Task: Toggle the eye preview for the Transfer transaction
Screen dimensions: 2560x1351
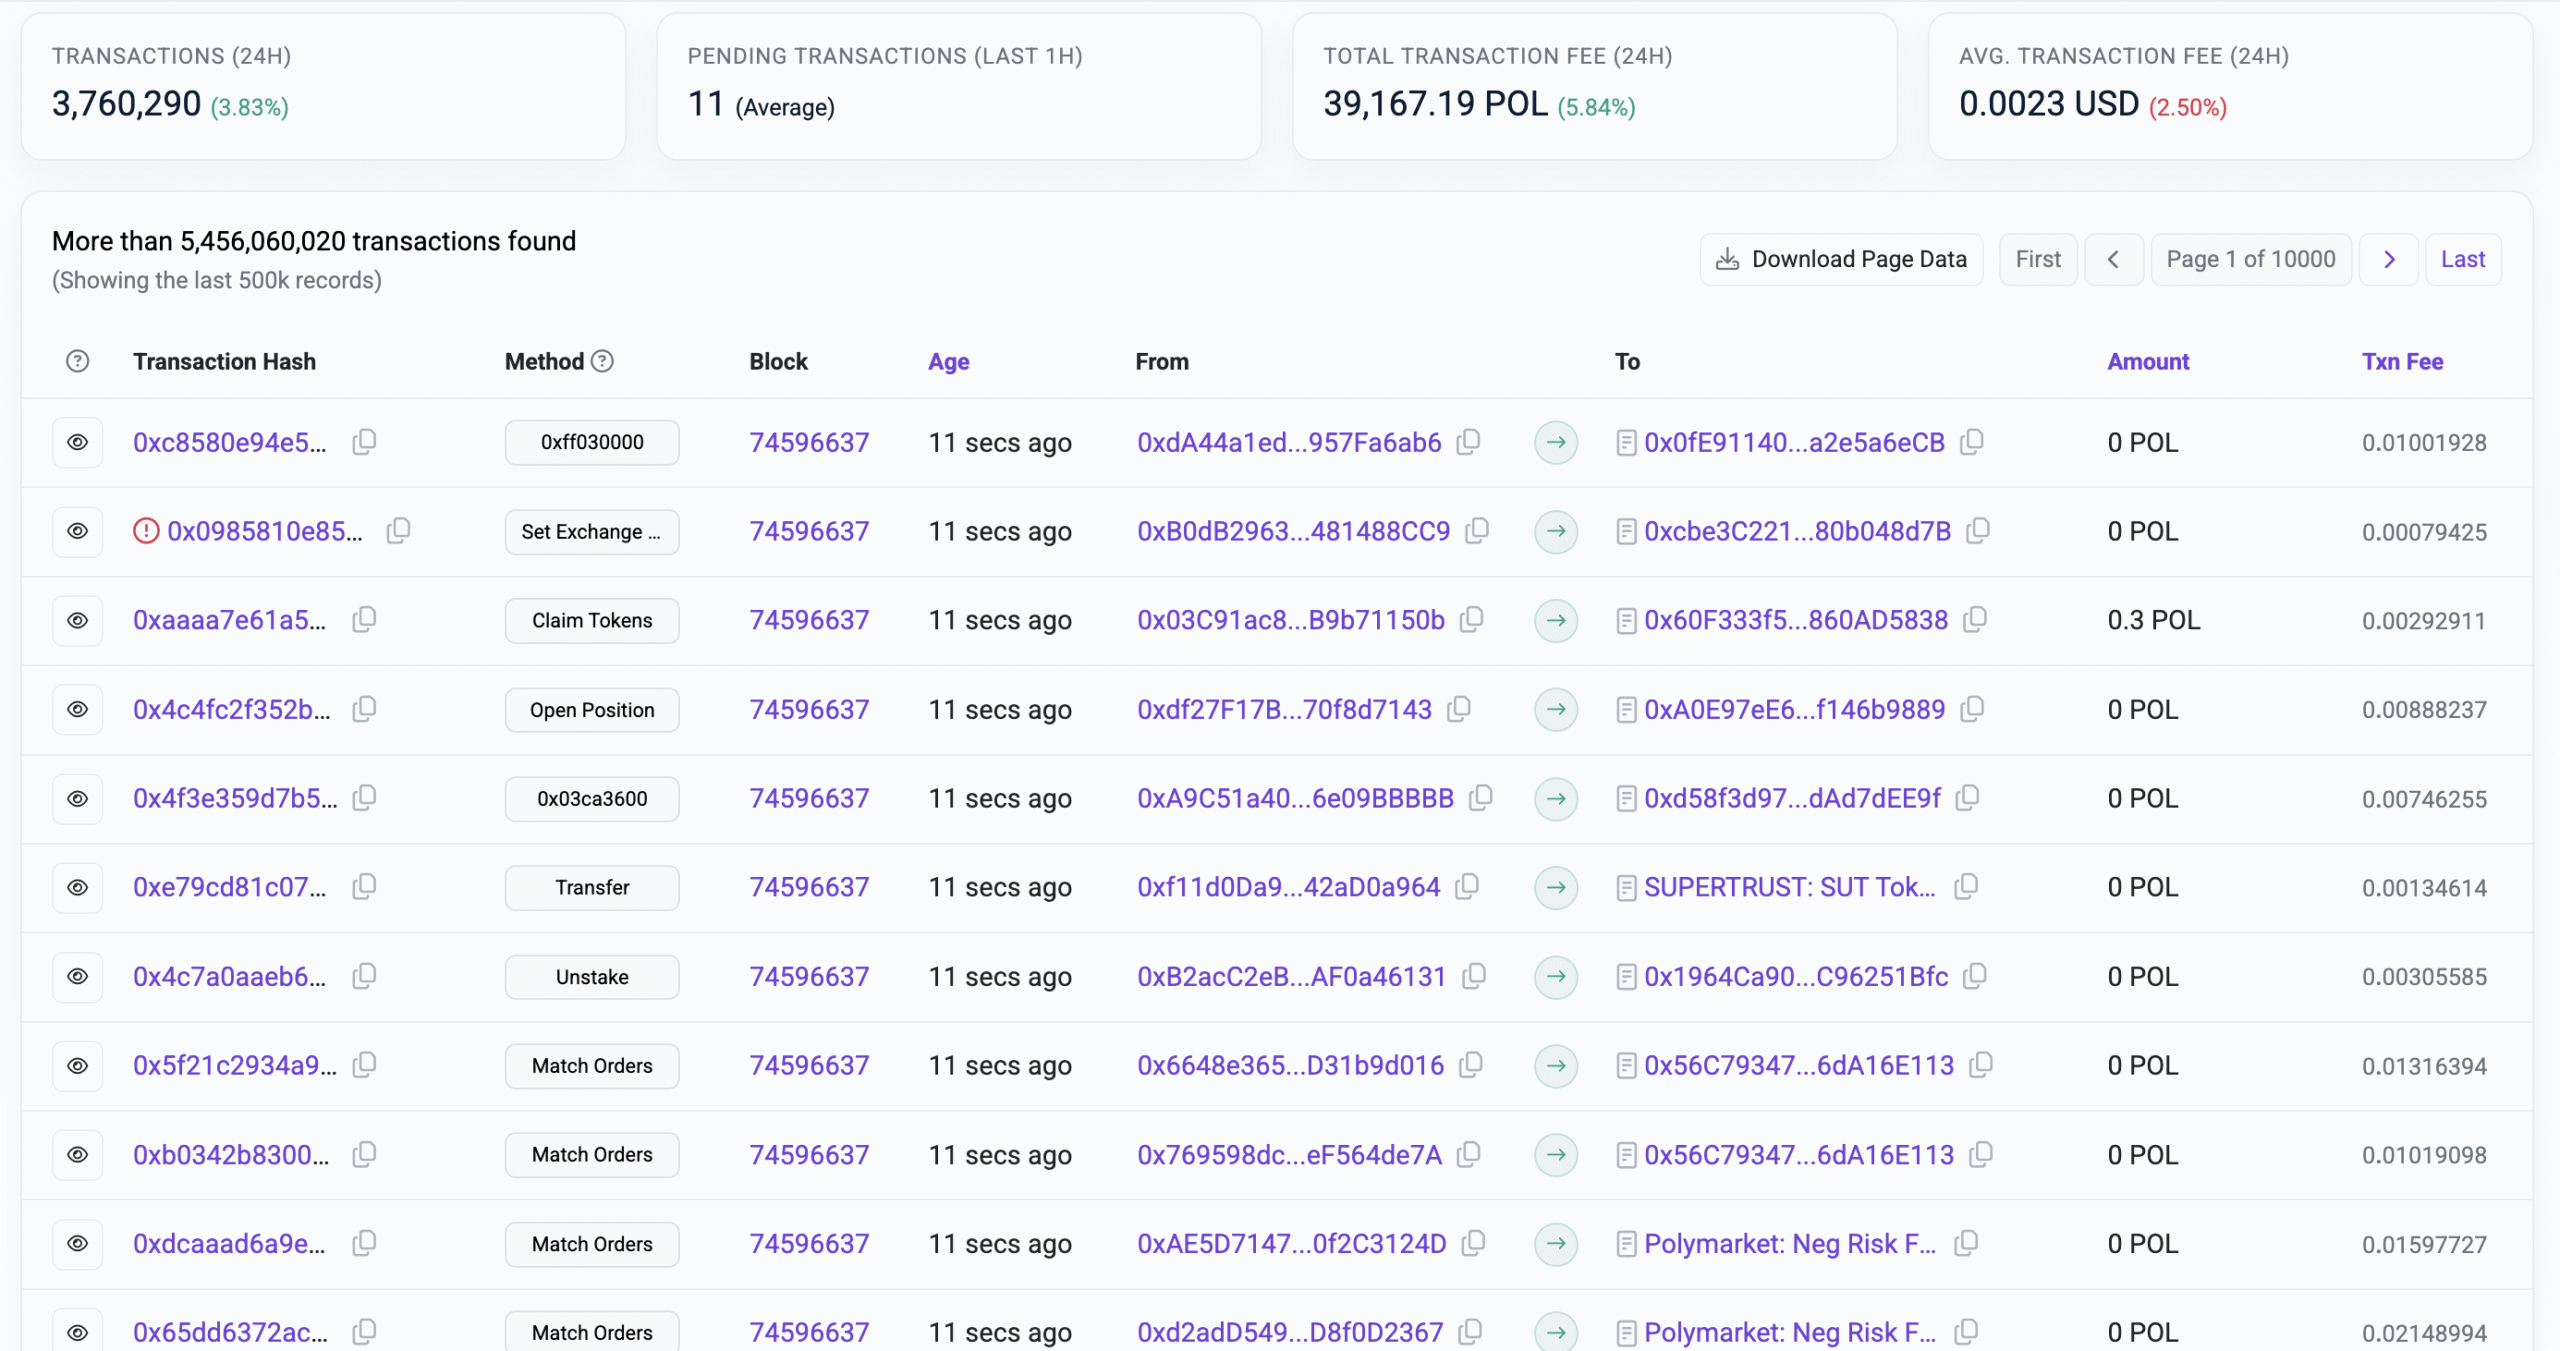Action: click(x=77, y=887)
